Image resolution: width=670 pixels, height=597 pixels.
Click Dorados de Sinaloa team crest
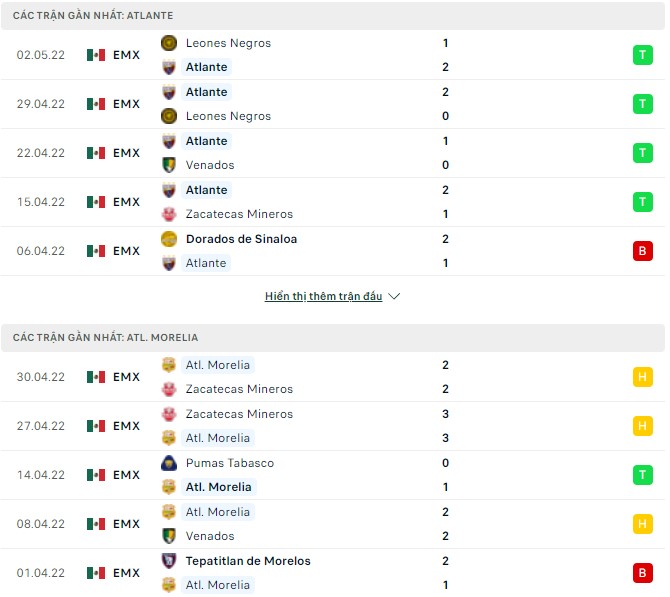coord(169,239)
